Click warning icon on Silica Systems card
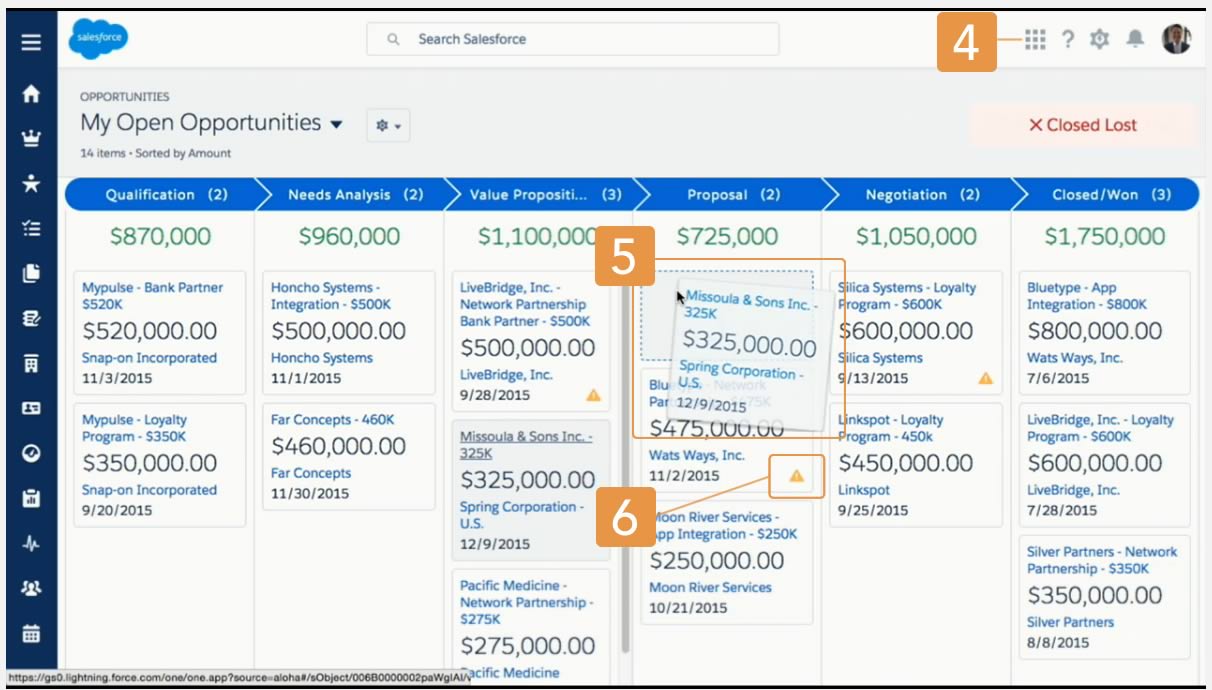 [x=985, y=378]
